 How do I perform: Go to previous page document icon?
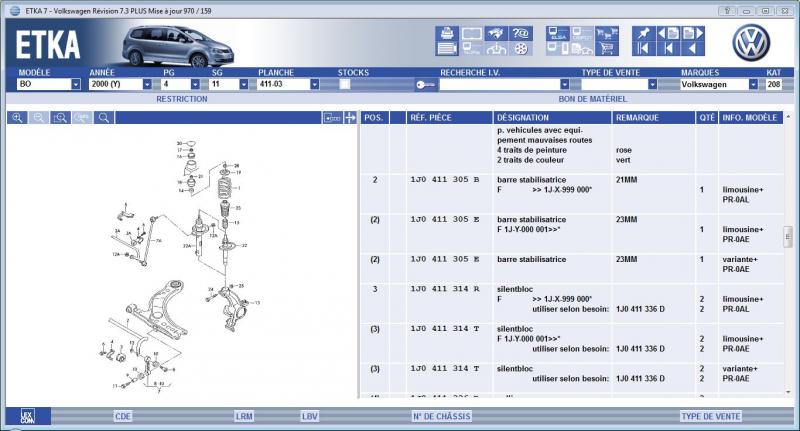[x=668, y=33]
